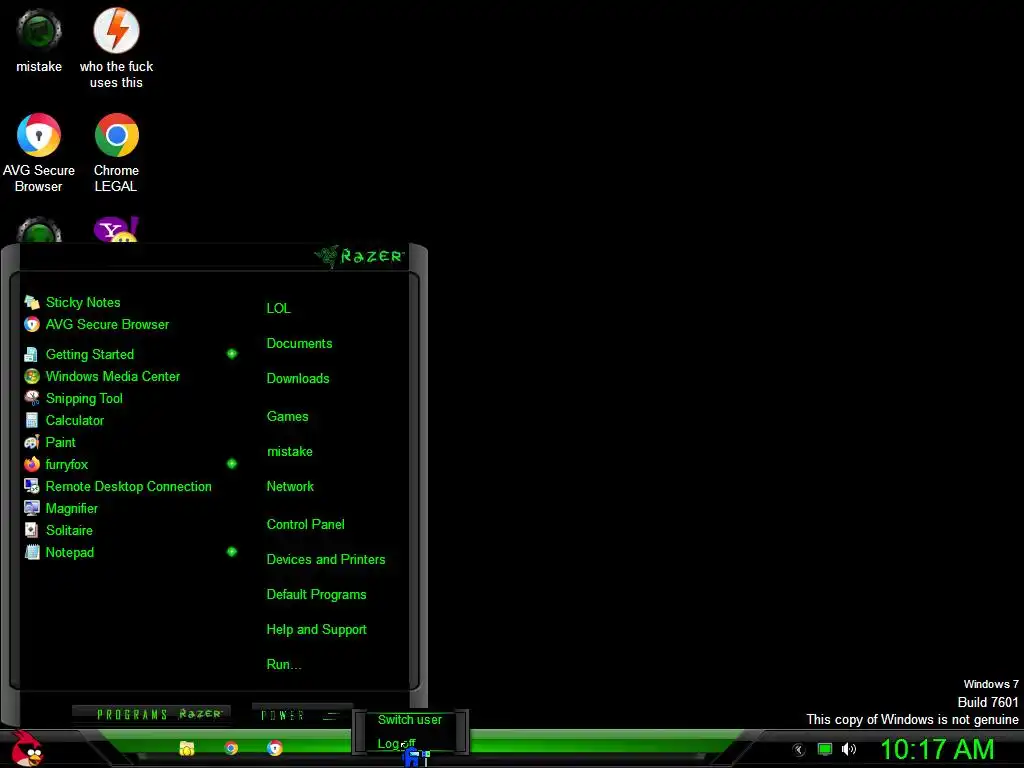
Task: Open AVG Secure Browser from taskbar
Action: (x=274, y=748)
